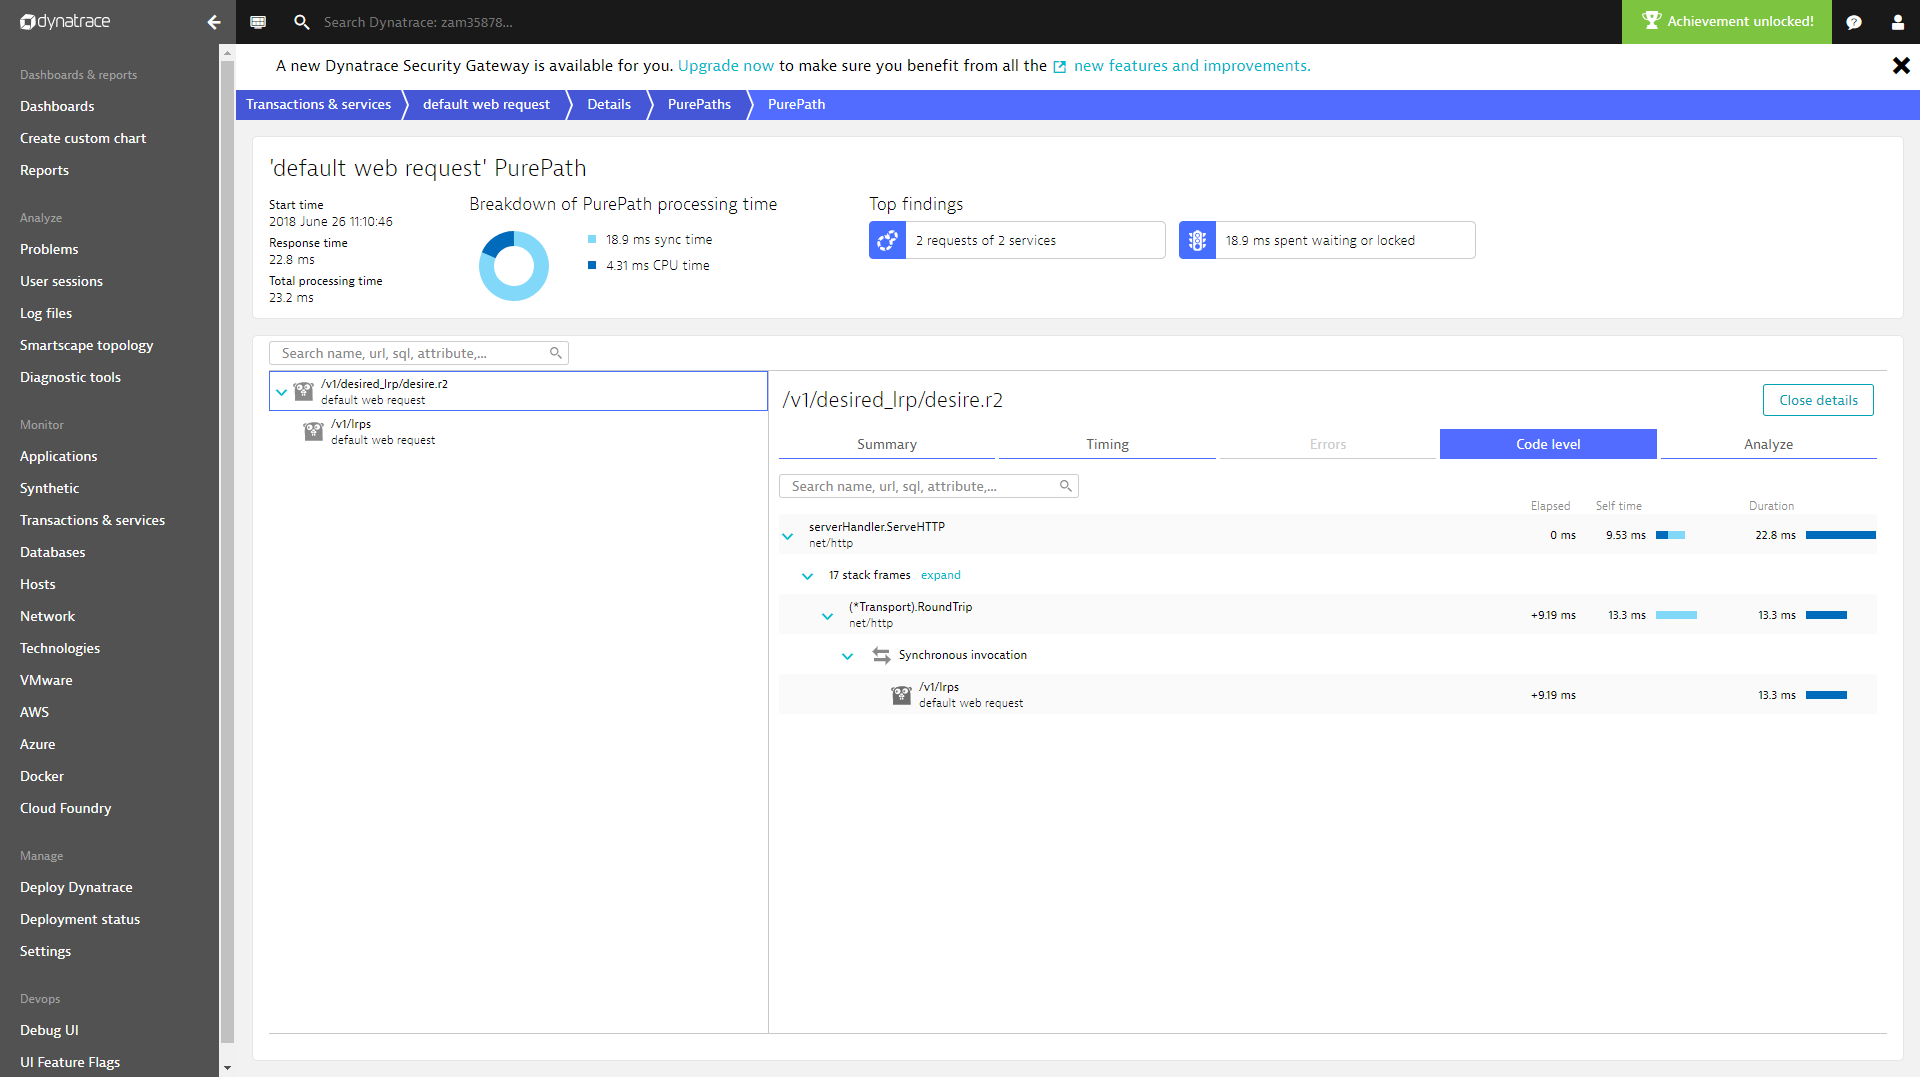Select /v1/lrps row in PurePath tree
The width and height of the screenshot is (1920, 1077).
[518, 431]
